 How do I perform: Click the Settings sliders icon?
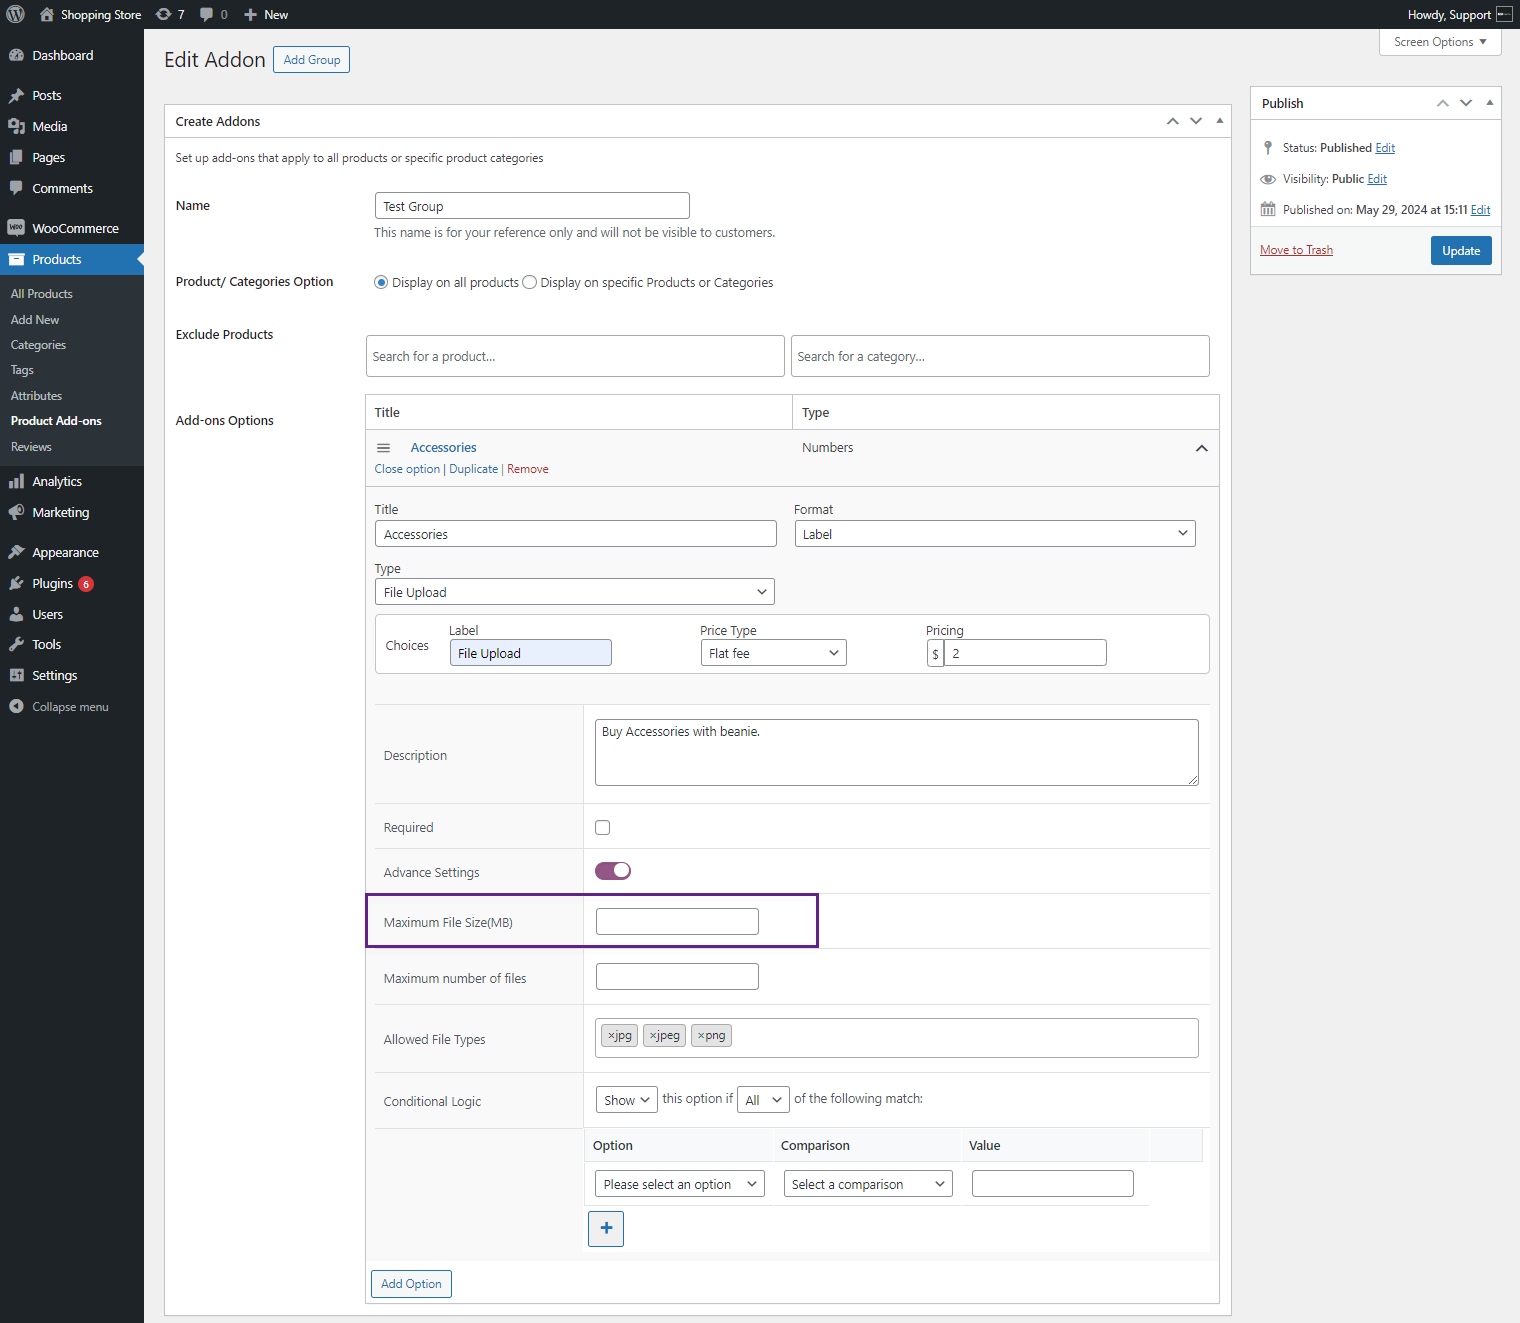coord(16,675)
